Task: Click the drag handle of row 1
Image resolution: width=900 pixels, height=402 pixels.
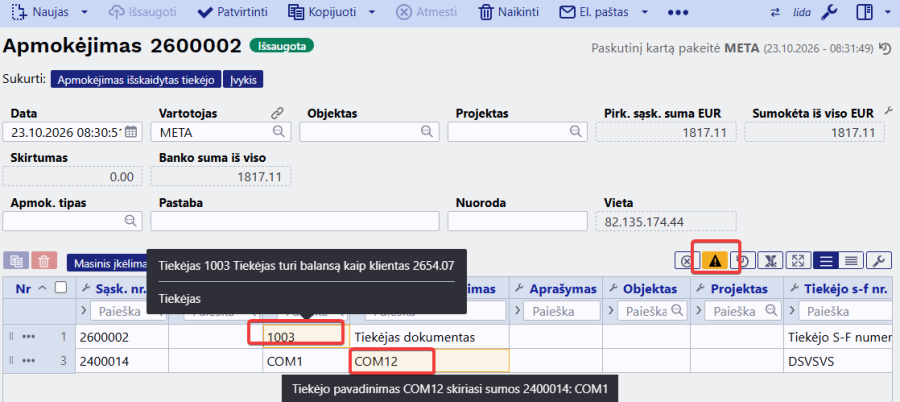Action: click(x=11, y=337)
